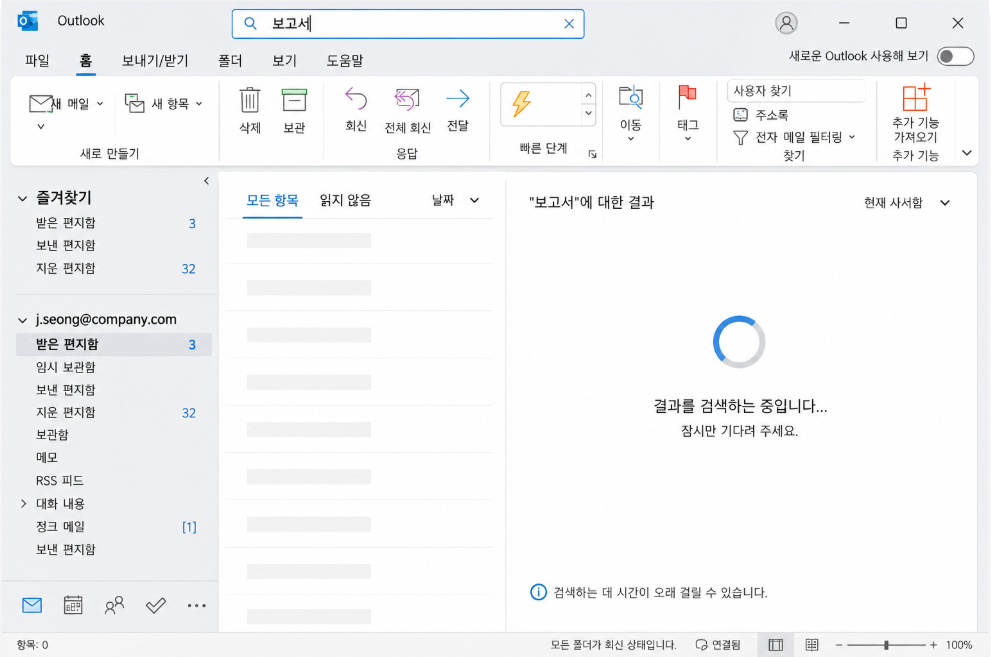This screenshot has width=991, height=657.
Task: Open the People contacts icon
Action: click(x=114, y=605)
